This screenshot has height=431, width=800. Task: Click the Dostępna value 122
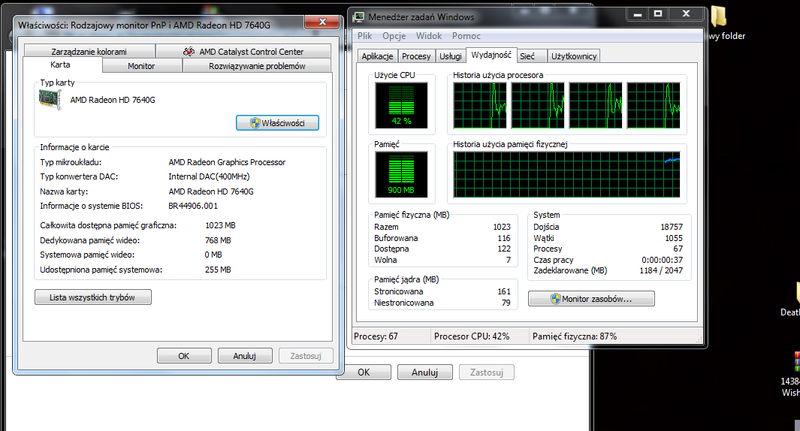504,249
